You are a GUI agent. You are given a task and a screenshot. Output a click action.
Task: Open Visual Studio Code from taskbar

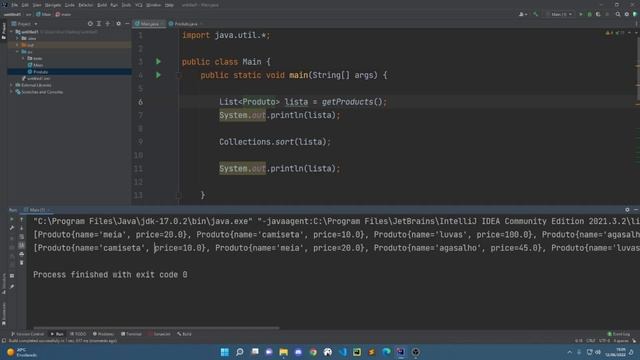pos(342,352)
